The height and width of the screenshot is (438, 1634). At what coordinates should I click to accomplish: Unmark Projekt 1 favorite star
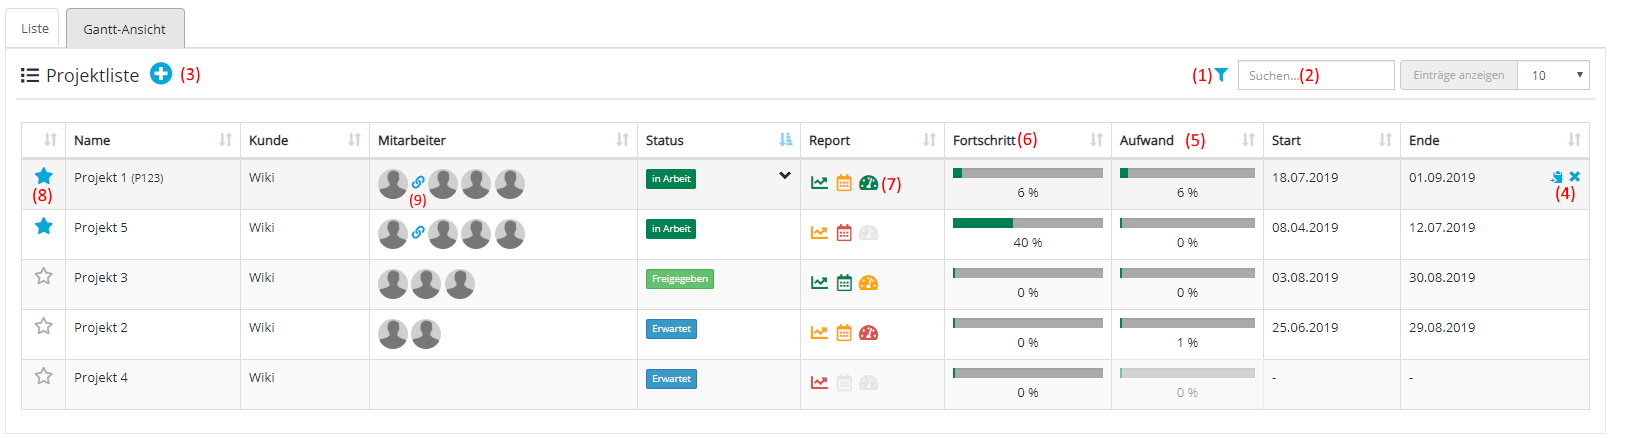click(44, 176)
